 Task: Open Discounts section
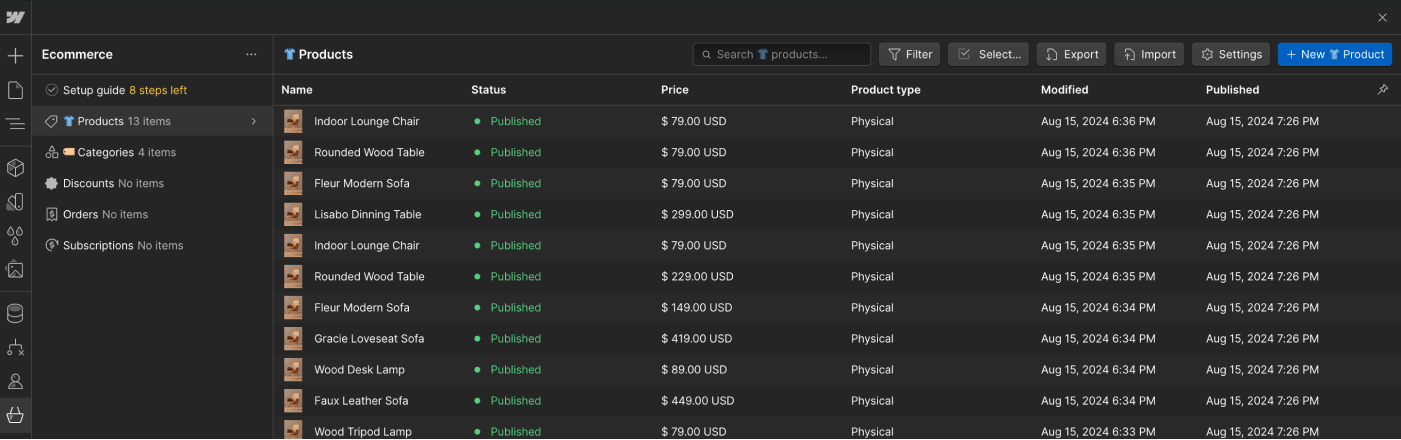pyautogui.click(x=152, y=183)
